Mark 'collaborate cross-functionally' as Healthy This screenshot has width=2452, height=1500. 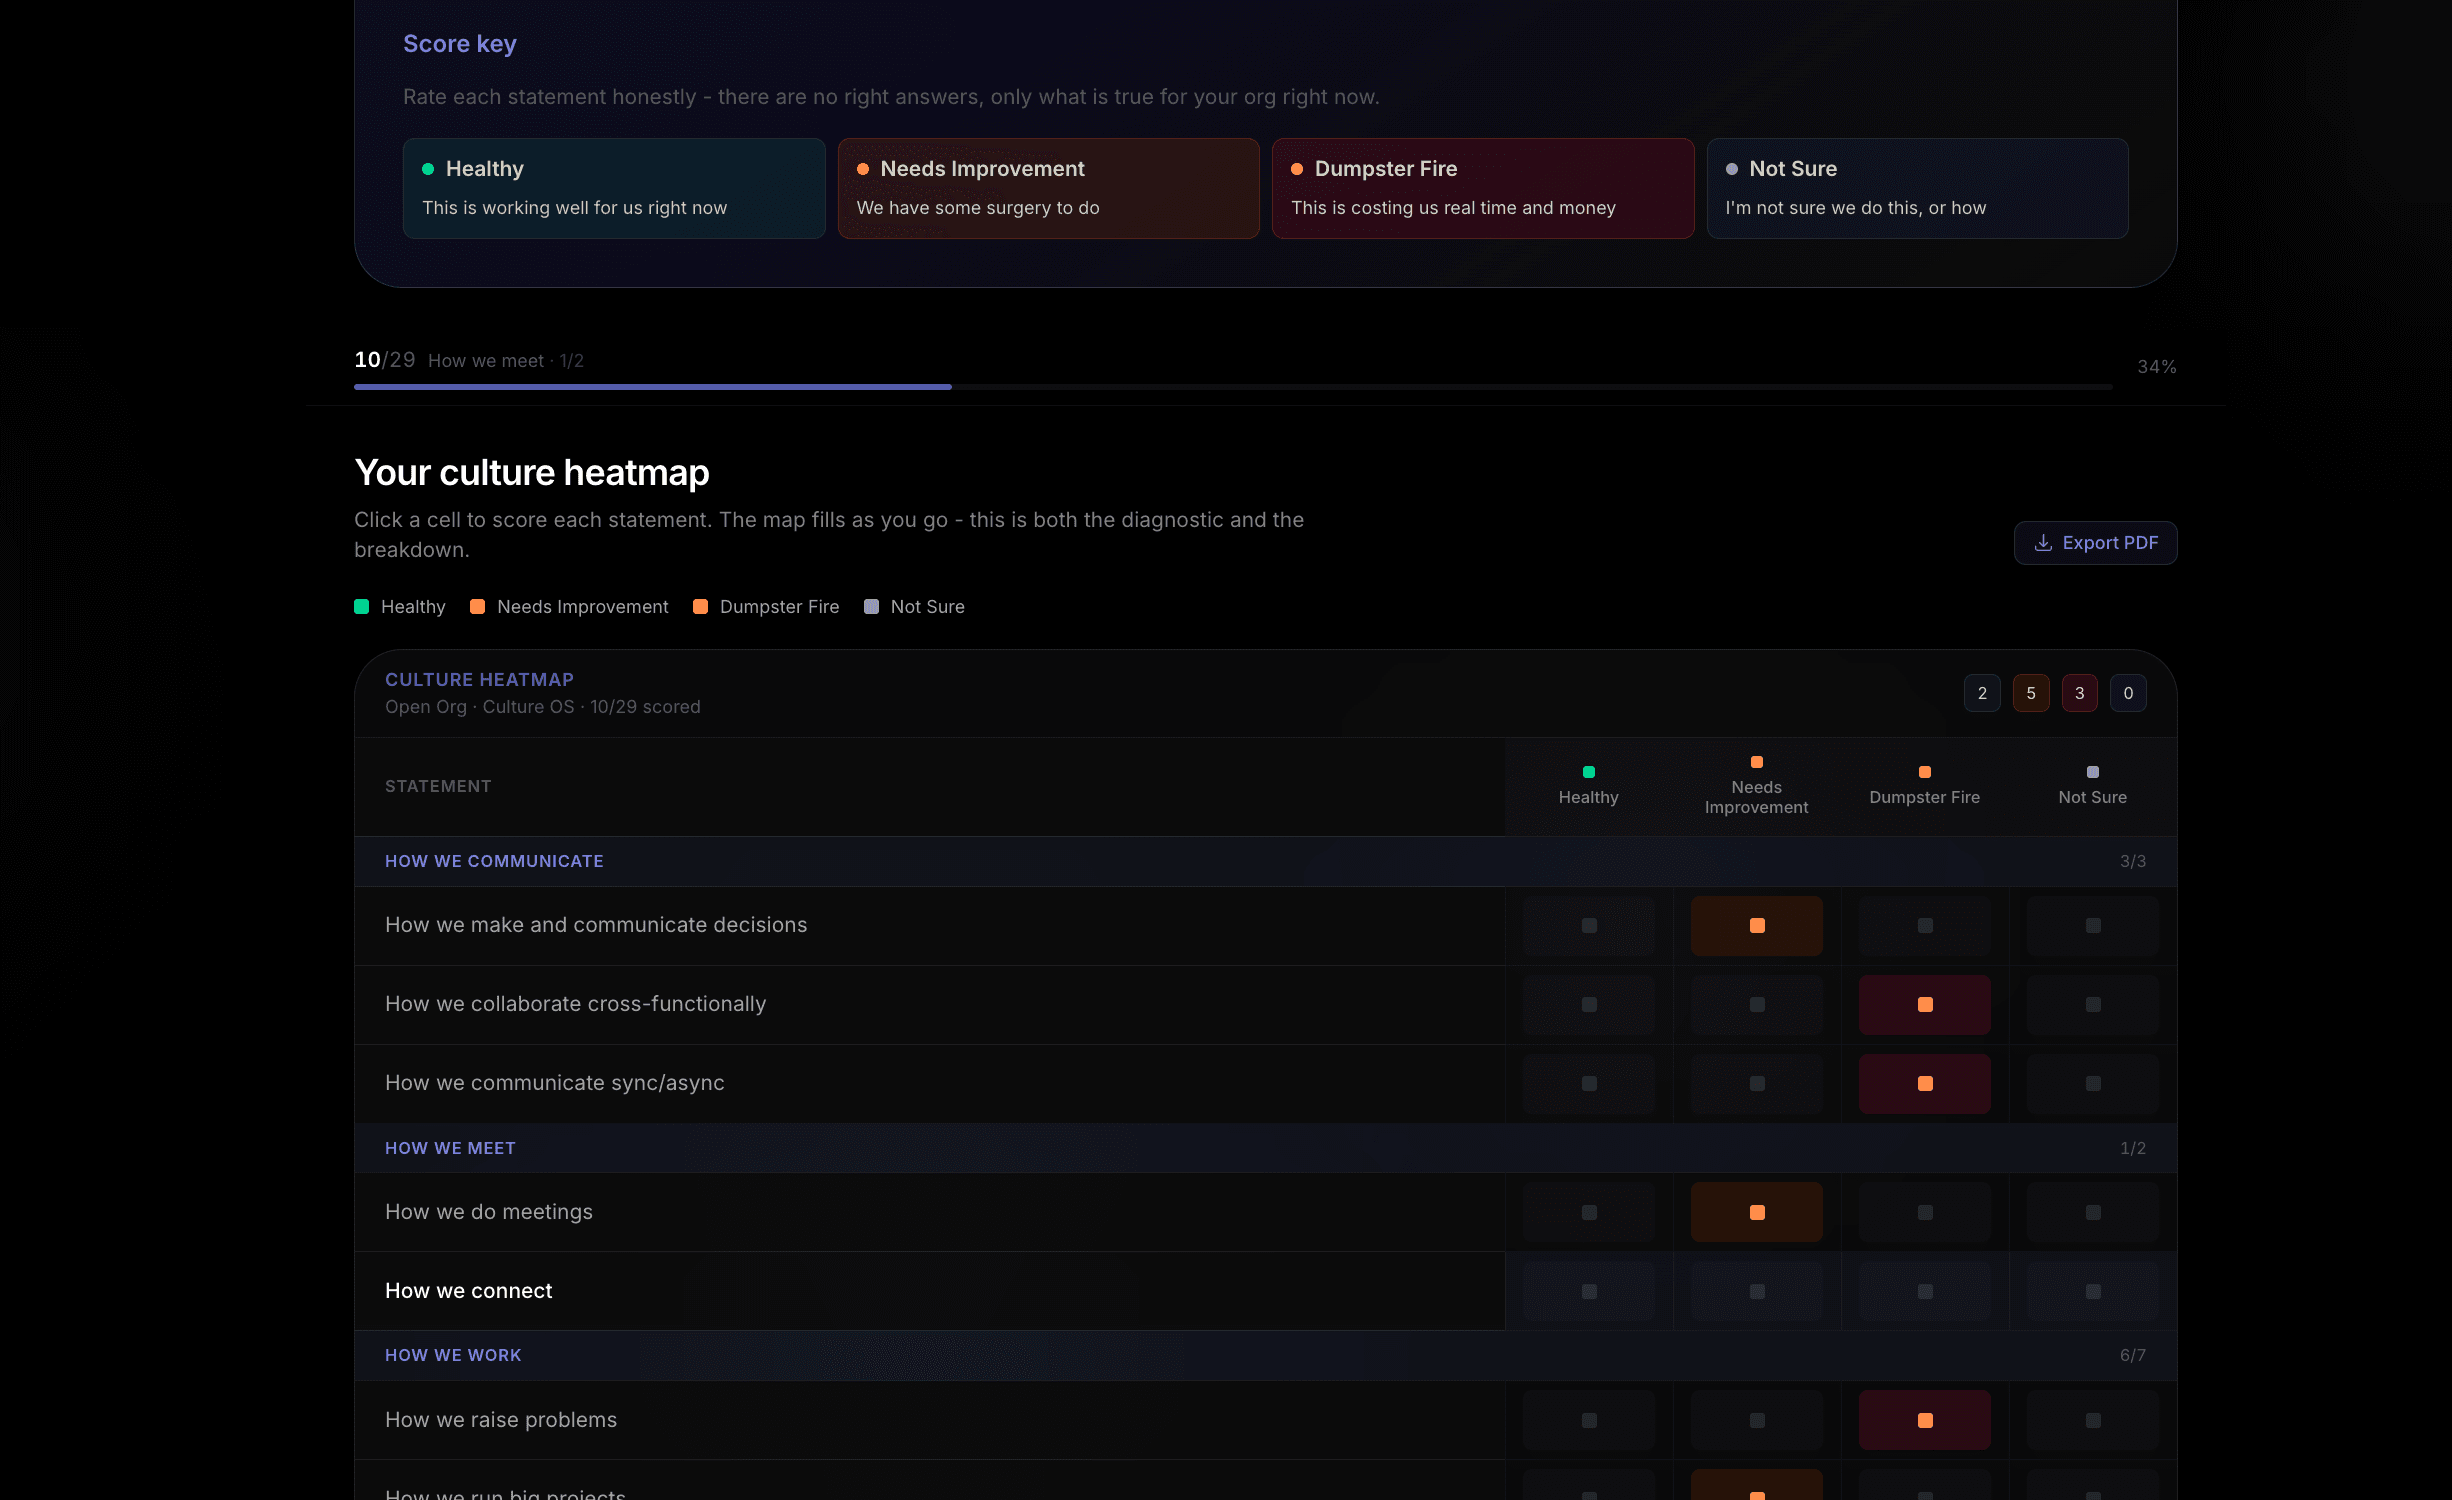coord(1589,1005)
